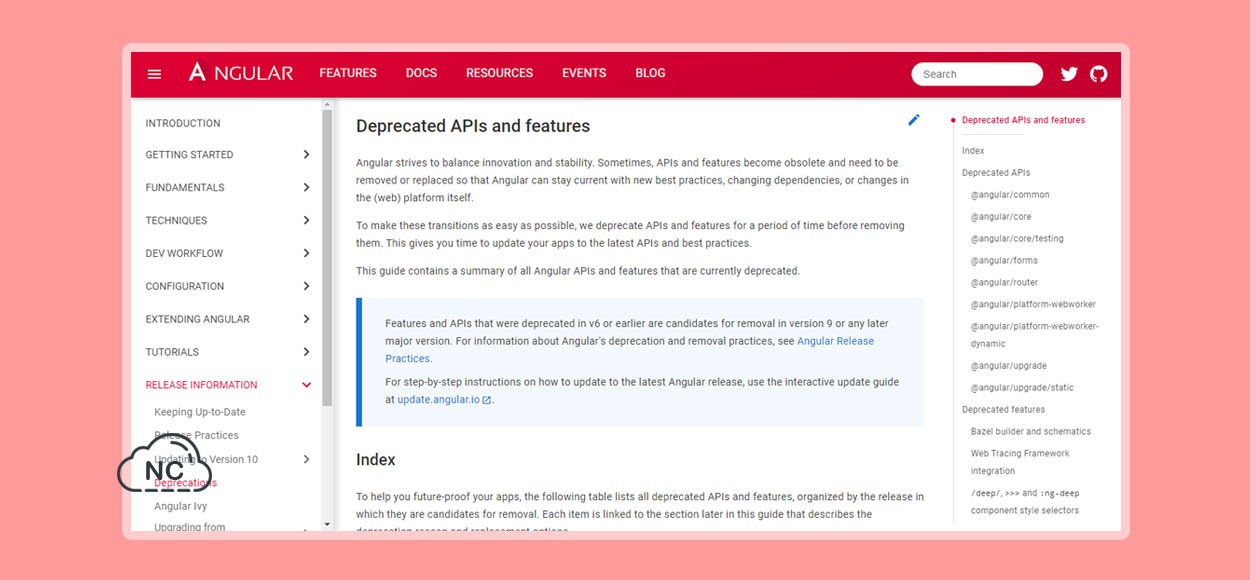This screenshot has width=1250, height=580.
Task: Click the Index section heading
Action: click(376, 460)
